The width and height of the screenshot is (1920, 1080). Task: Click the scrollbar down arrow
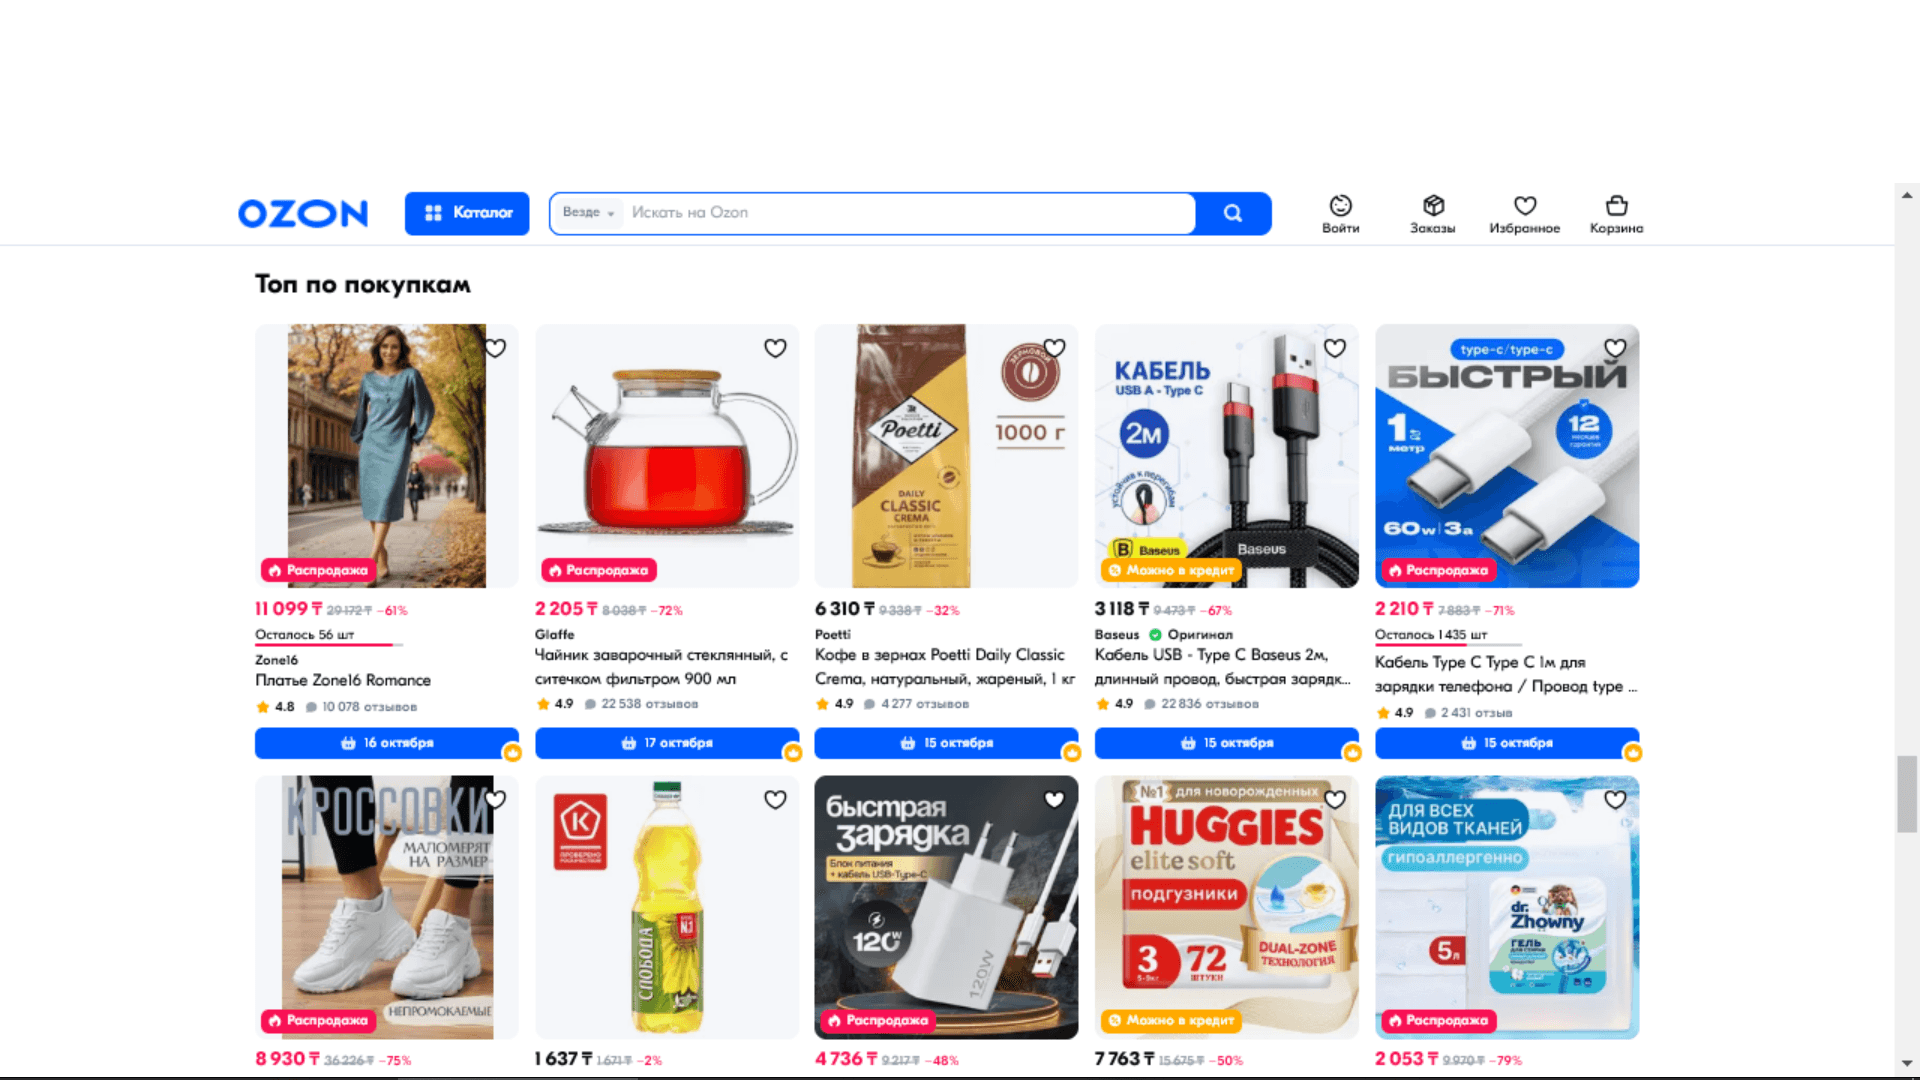point(1907,1063)
